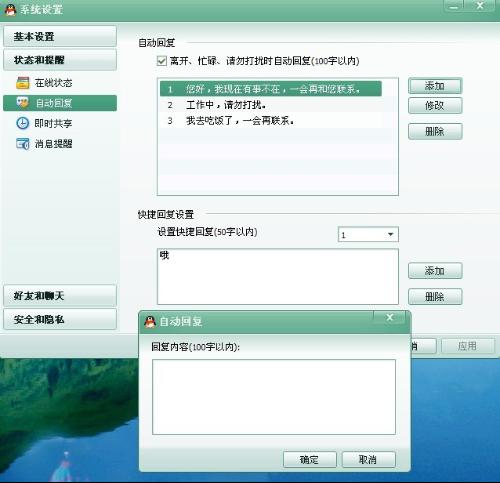This screenshot has height=483, width=500.
Task: Select reply 2 工作中，请勿打扰
Action: click(271, 105)
